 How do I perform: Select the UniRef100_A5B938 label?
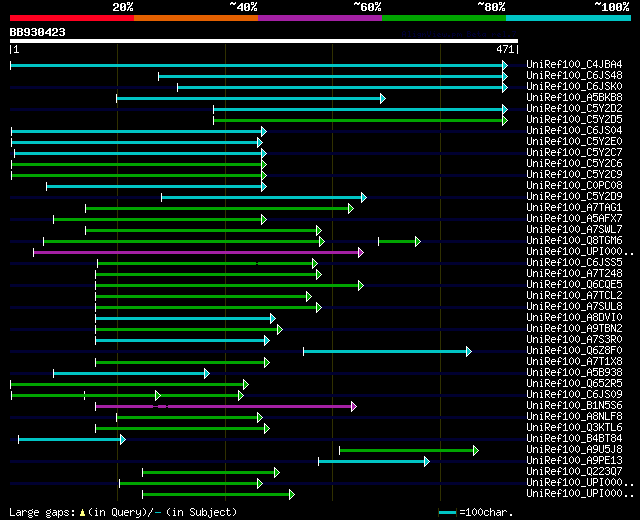(574, 373)
